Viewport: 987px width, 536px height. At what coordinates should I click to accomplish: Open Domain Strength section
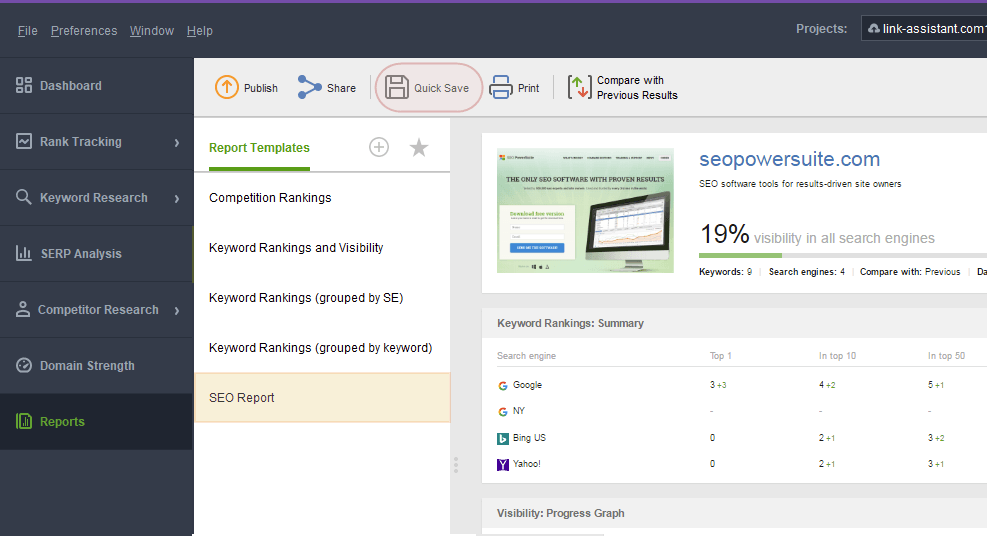click(87, 366)
